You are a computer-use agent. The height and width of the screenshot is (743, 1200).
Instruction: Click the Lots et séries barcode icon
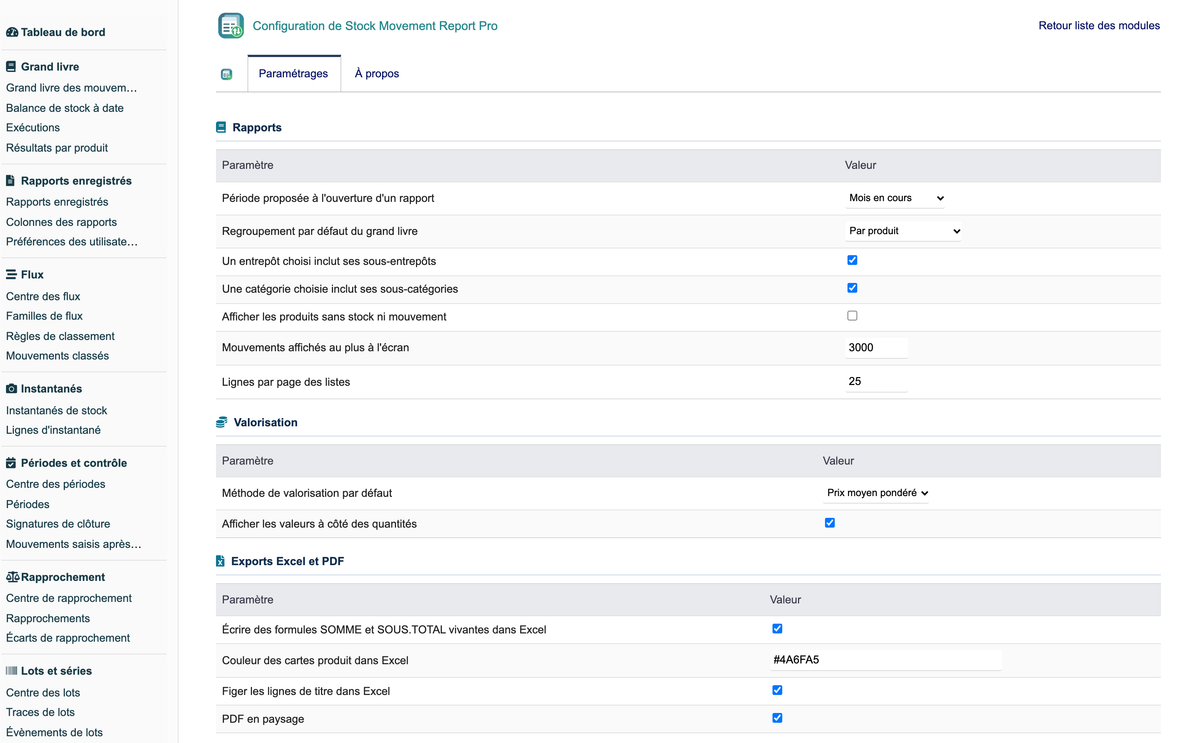(x=12, y=671)
